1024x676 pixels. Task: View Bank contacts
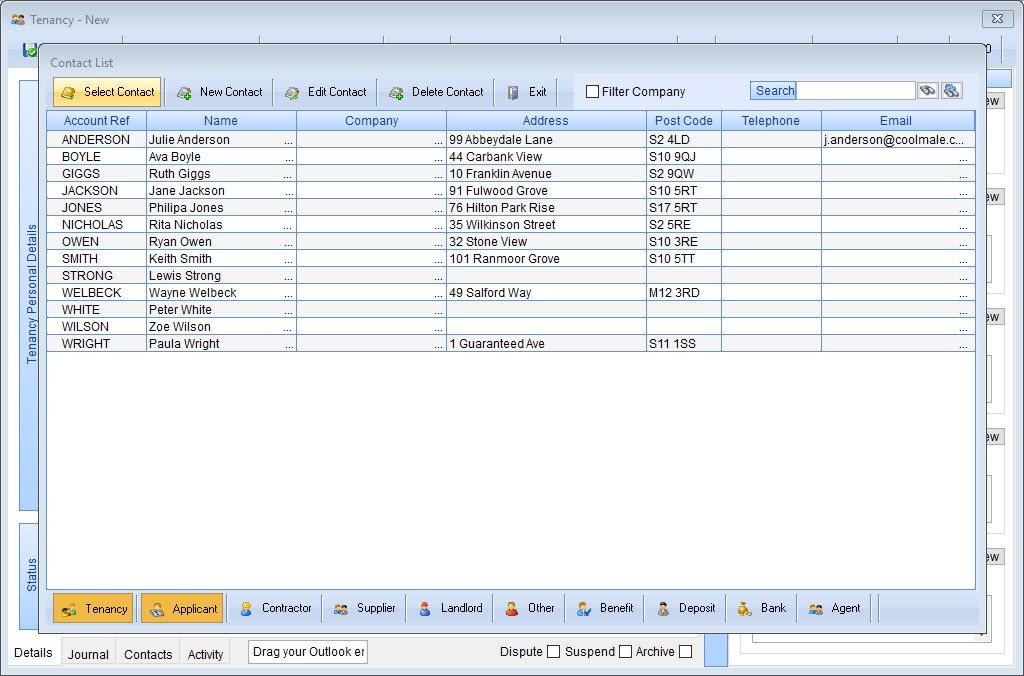pos(761,608)
